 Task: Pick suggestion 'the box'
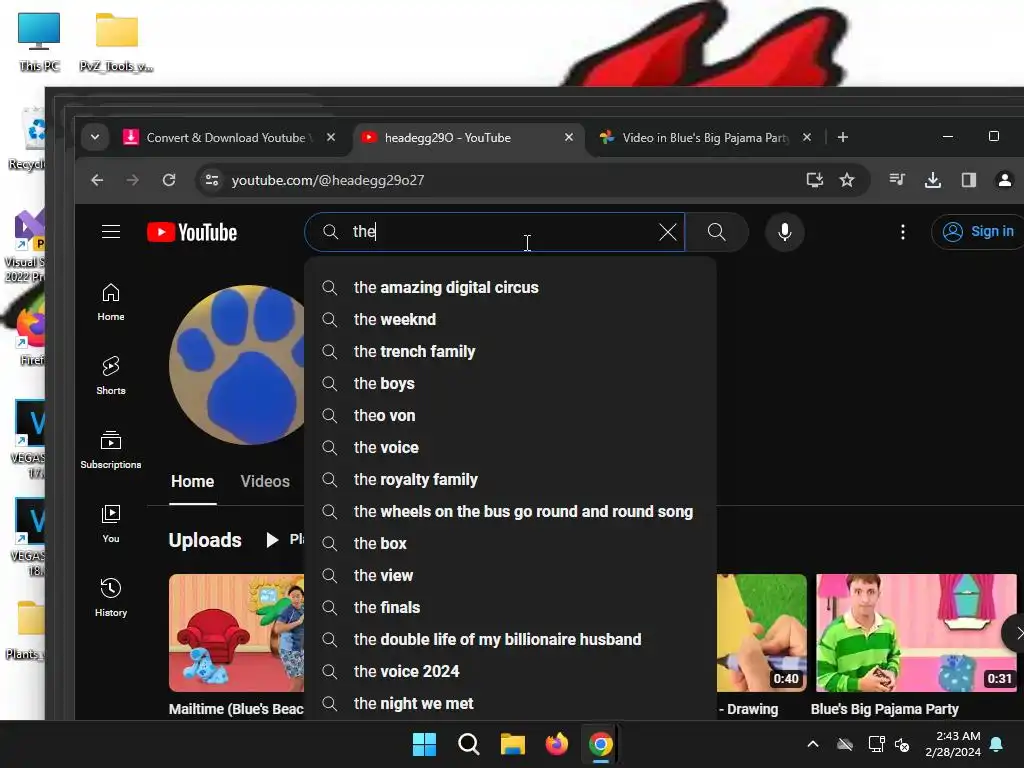point(511,543)
